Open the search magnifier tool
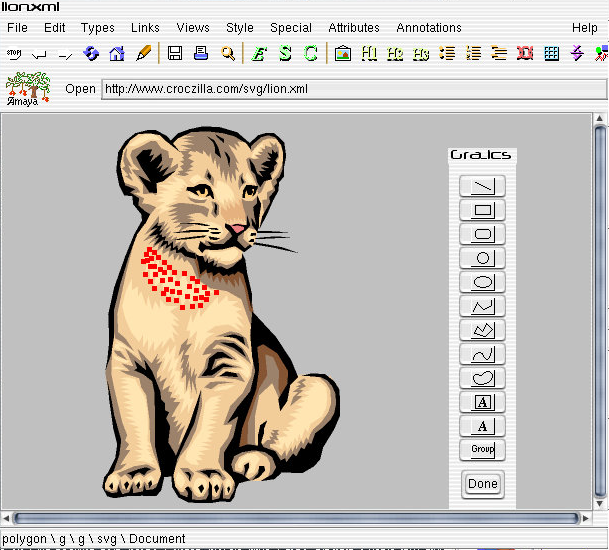609x550 pixels. pyautogui.click(x=228, y=53)
